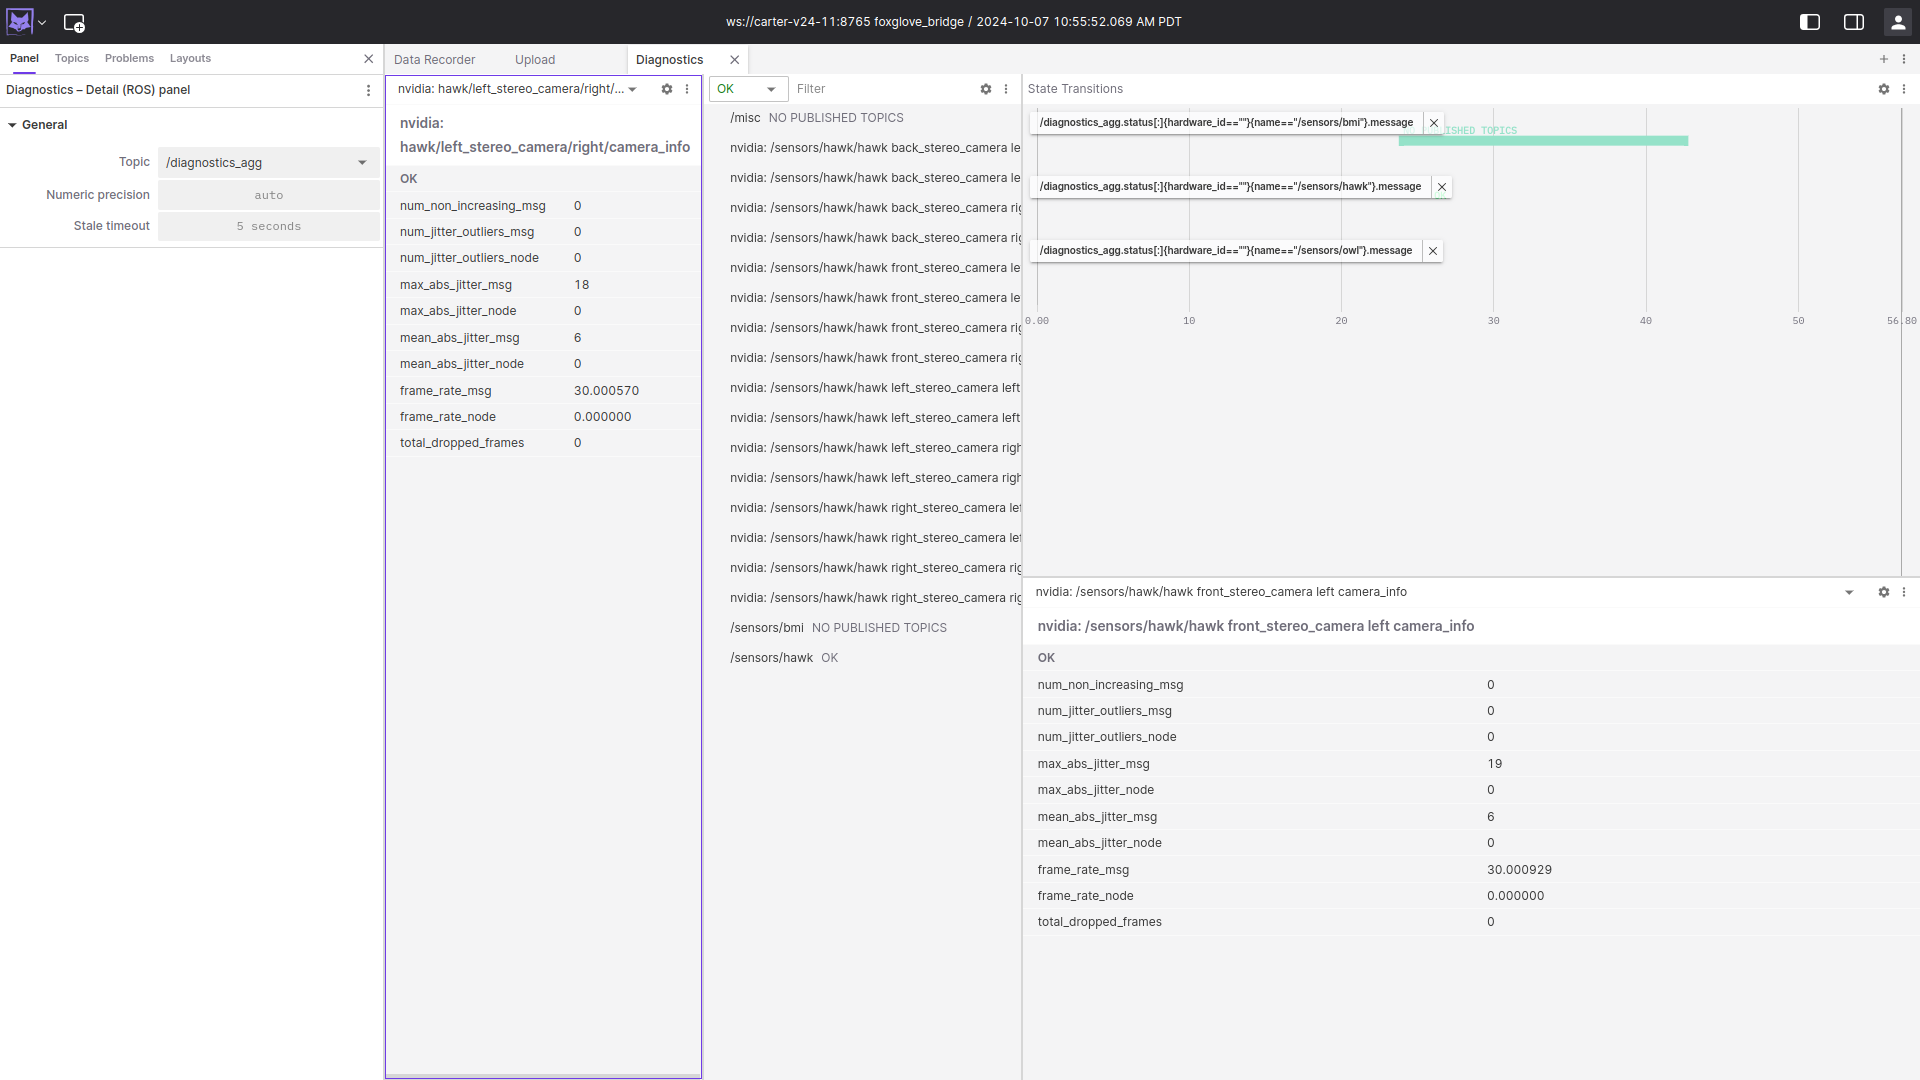Open the Foxglove app menu fox icon
This screenshot has height=1080, width=1920.
tap(19, 20)
